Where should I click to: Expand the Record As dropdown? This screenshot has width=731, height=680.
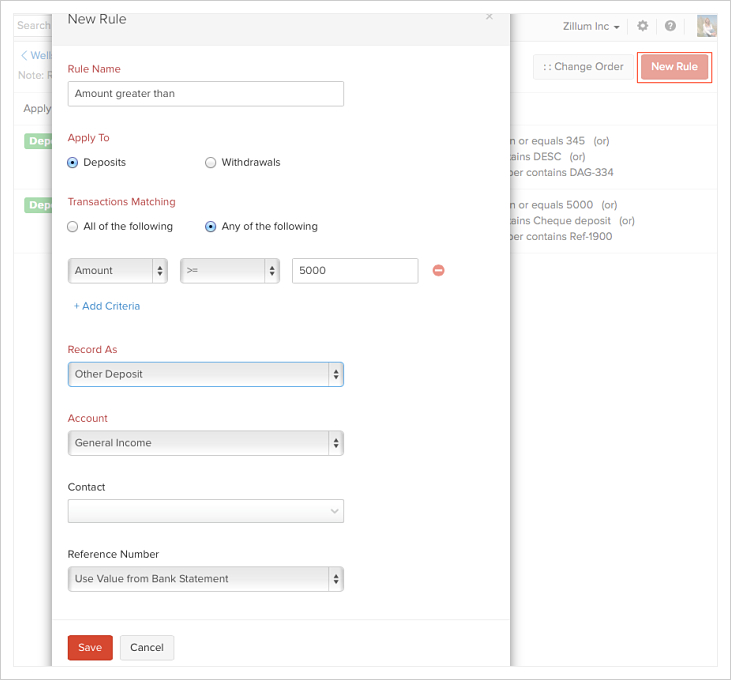click(206, 374)
